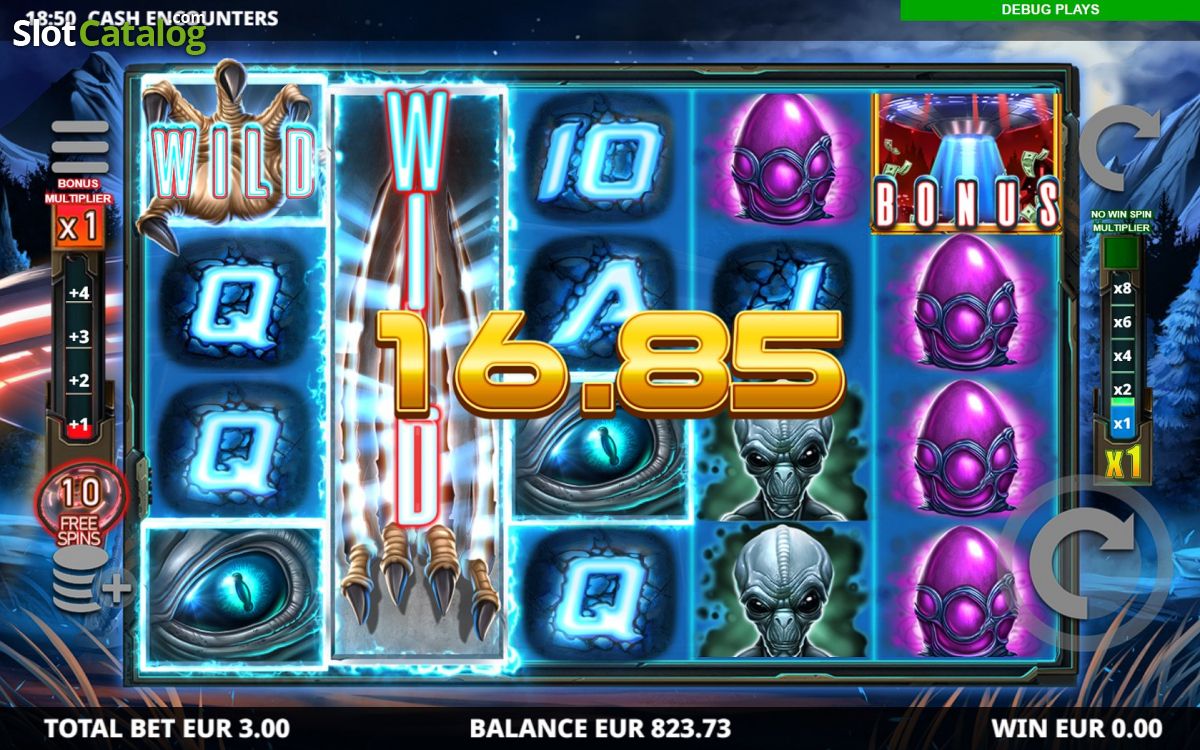Image resolution: width=1200 pixels, height=750 pixels.
Task: Select the +4 bonus multiplier step
Action: pyautogui.click(x=79, y=293)
